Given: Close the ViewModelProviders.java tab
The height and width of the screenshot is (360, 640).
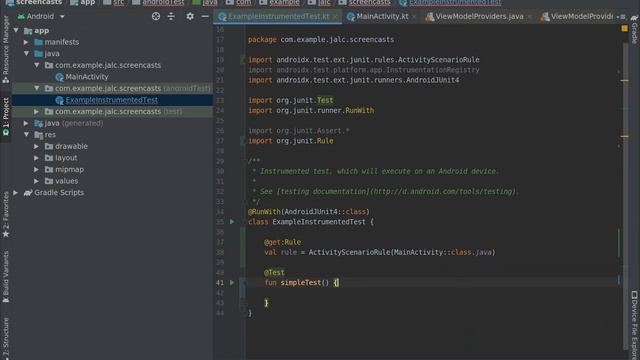Looking at the screenshot, I should [x=529, y=17].
